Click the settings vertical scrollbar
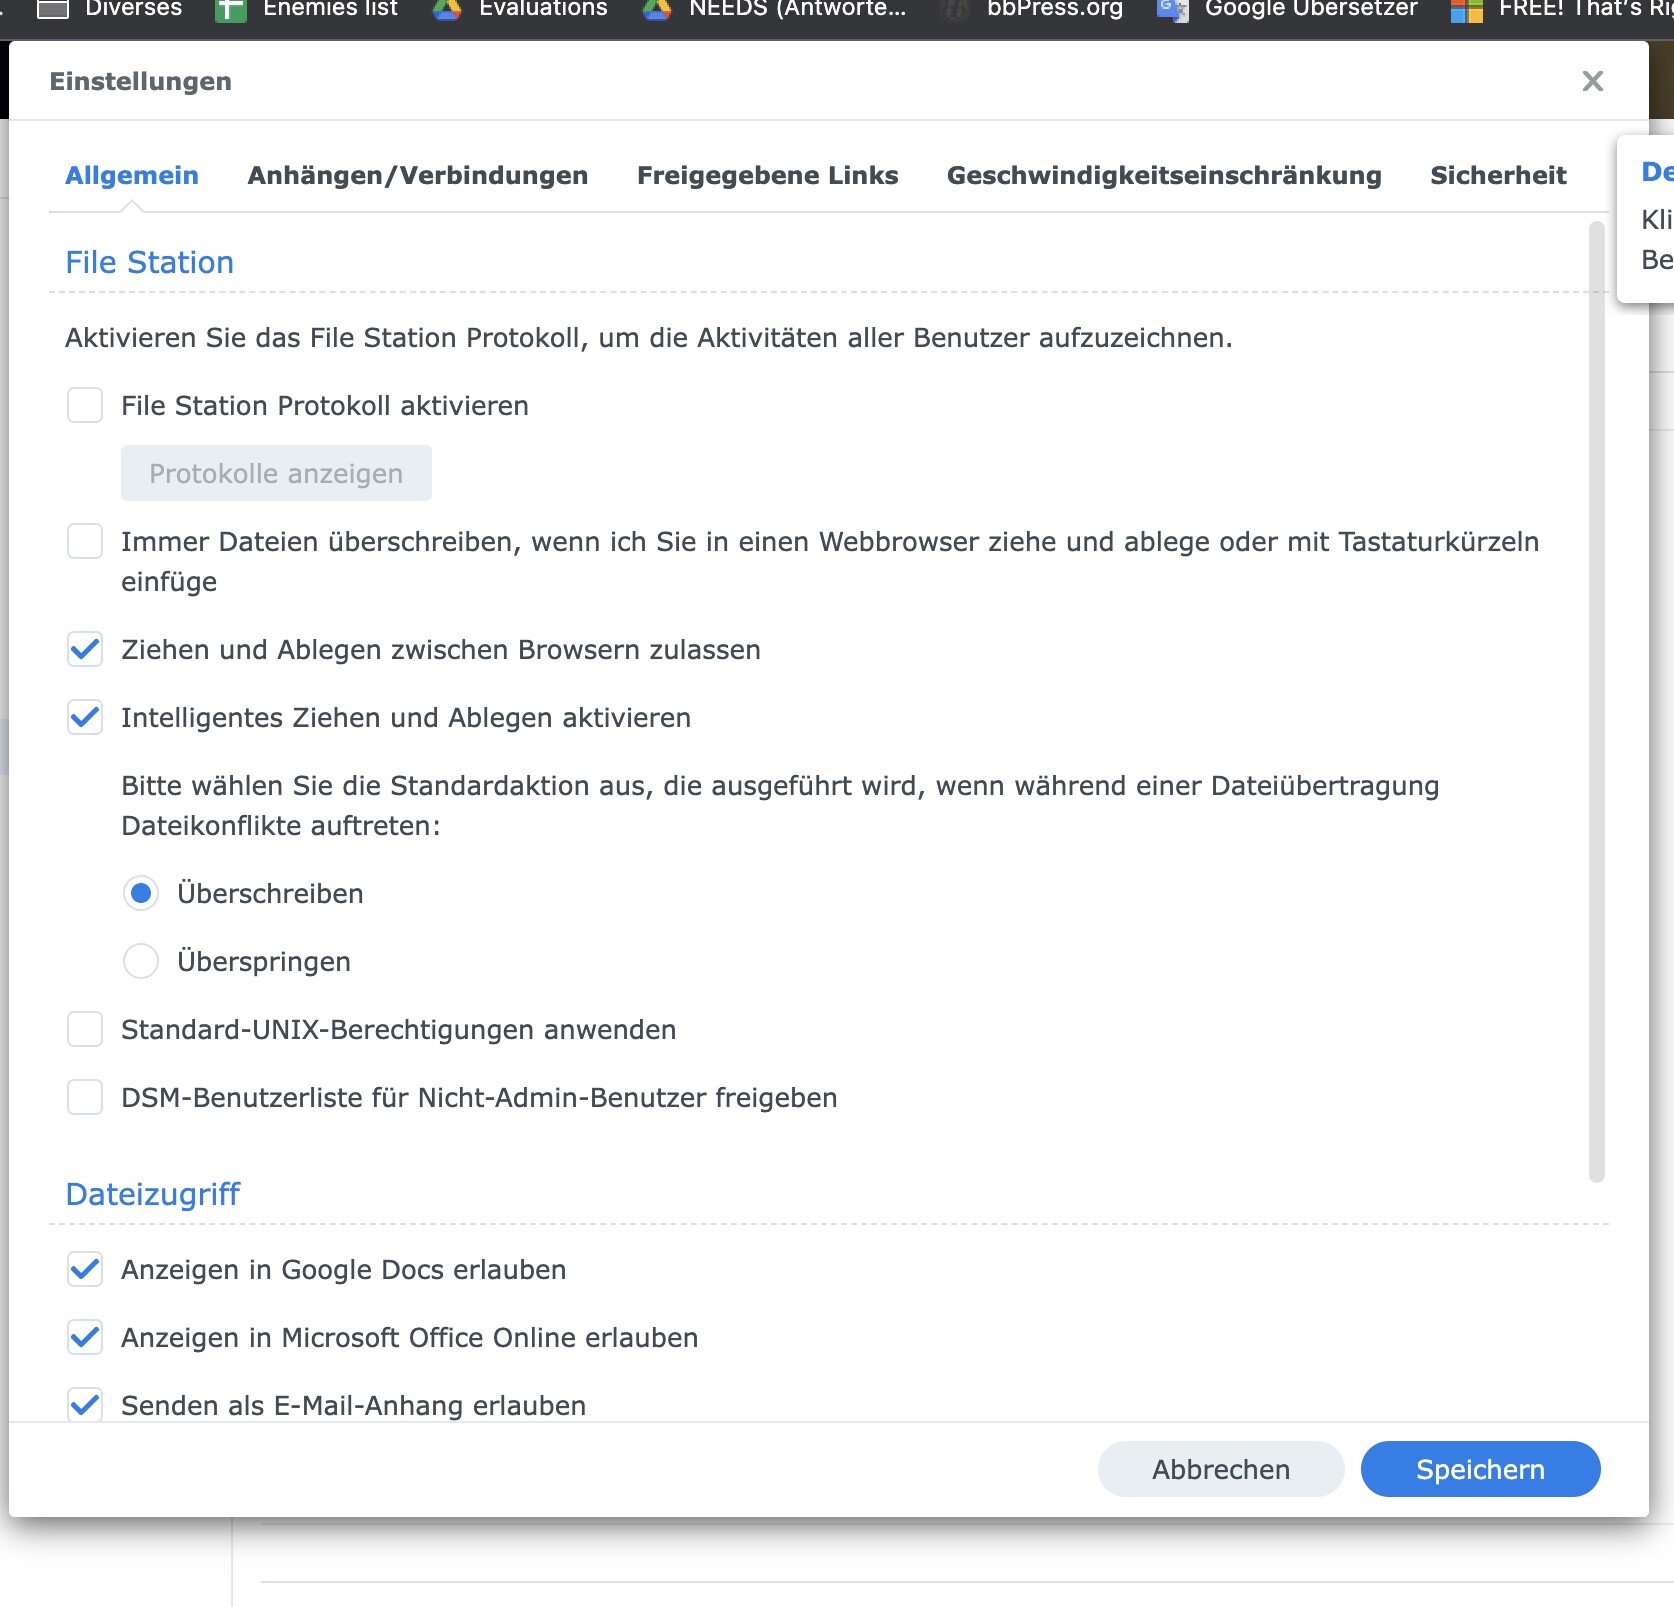Viewport: 1674px width, 1607px height. pos(1597,700)
